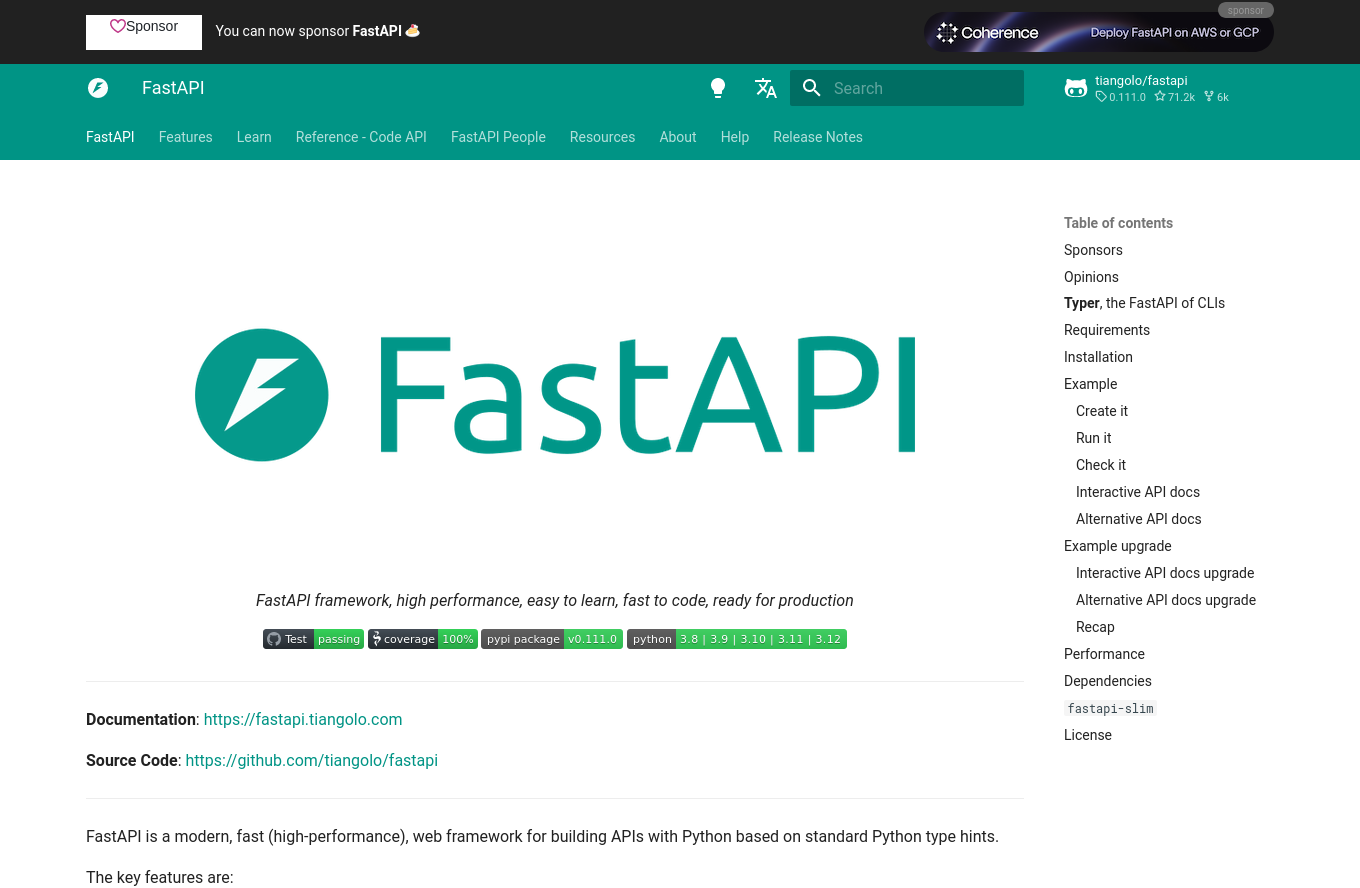Go to Example in table of contents

pyautogui.click(x=1090, y=384)
